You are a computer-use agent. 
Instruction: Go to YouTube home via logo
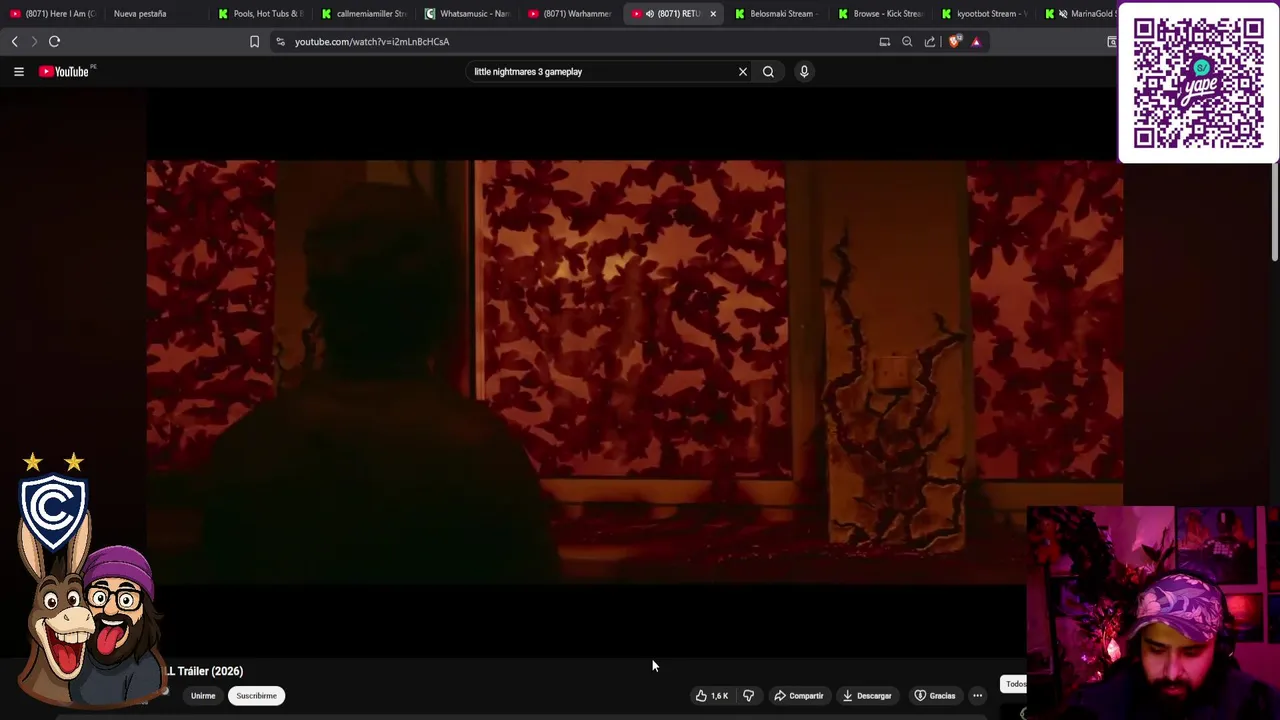(x=66, y=71)
